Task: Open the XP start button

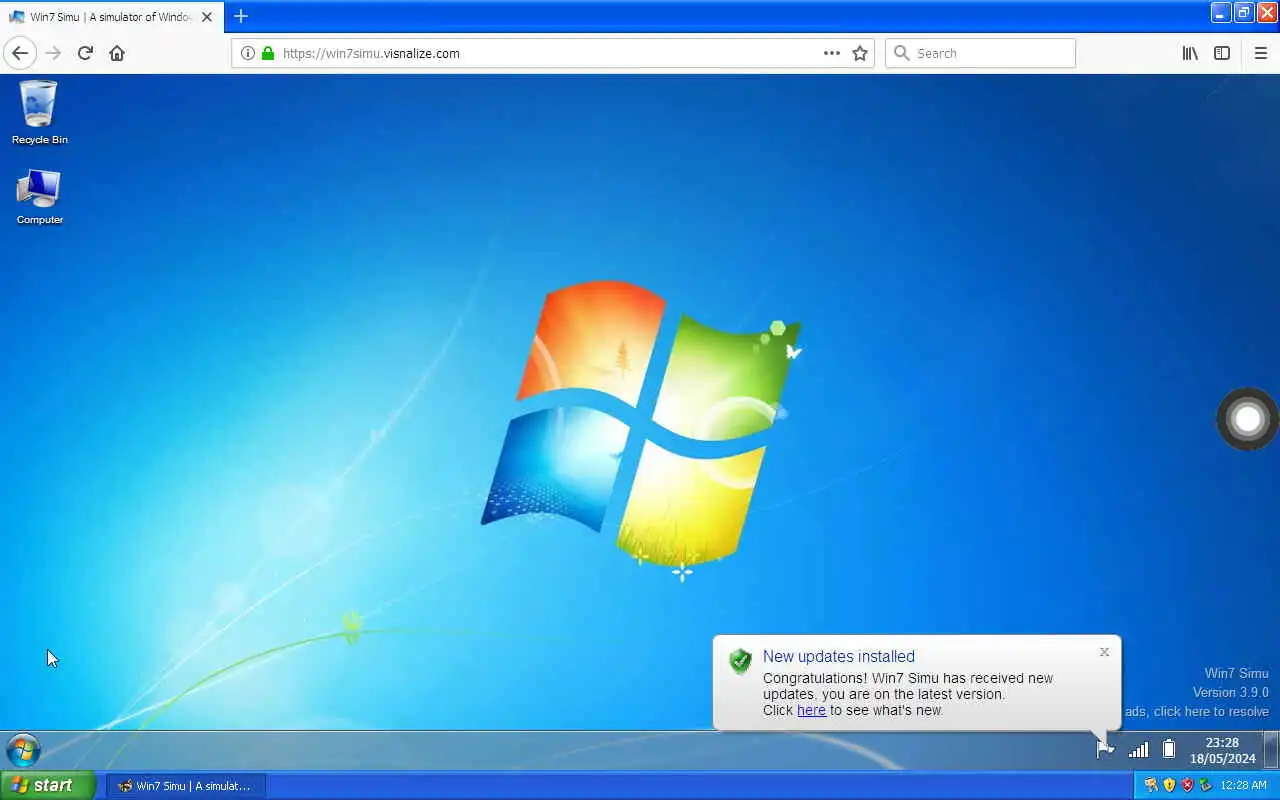Action: click(x=47, y=785)
